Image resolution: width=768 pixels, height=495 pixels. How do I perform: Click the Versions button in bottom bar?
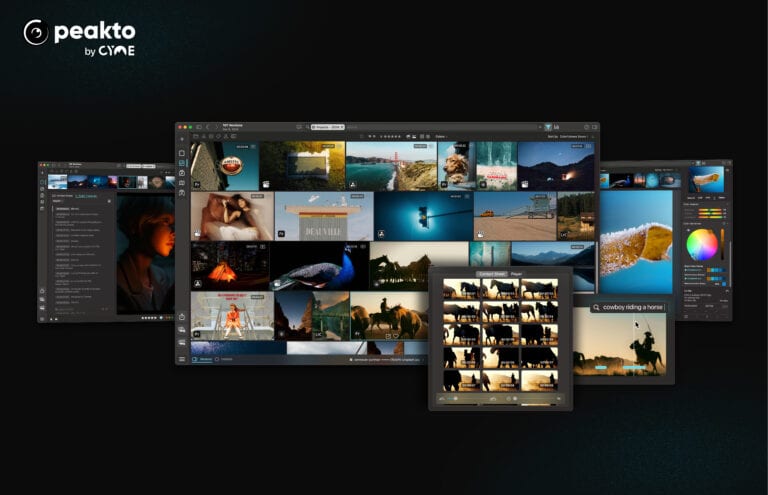tap(204, 359)
